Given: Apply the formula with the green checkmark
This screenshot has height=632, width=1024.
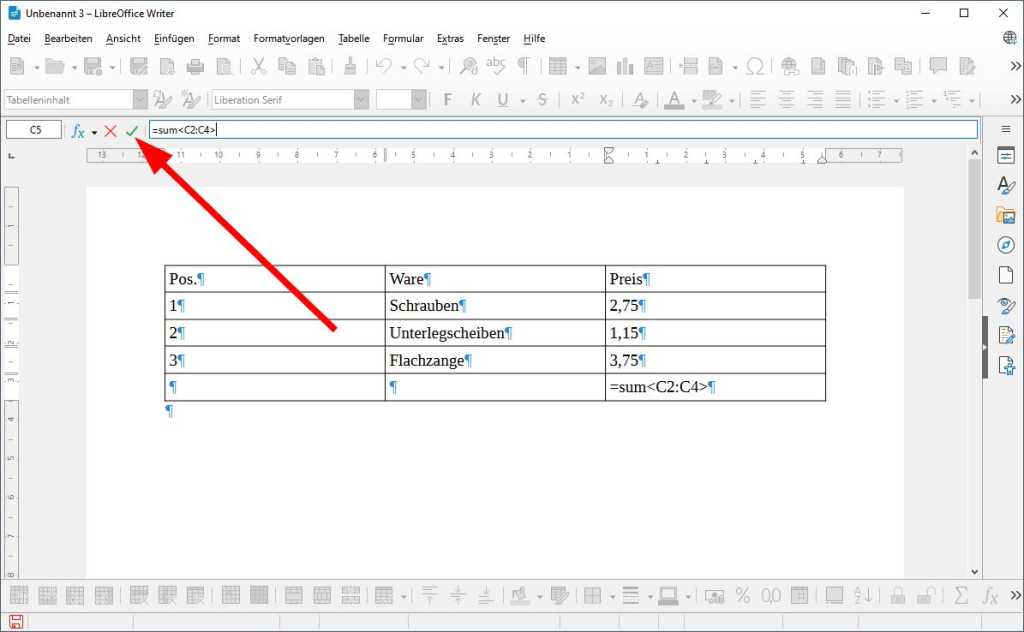Looking at the screenshot, I should 131,130.
